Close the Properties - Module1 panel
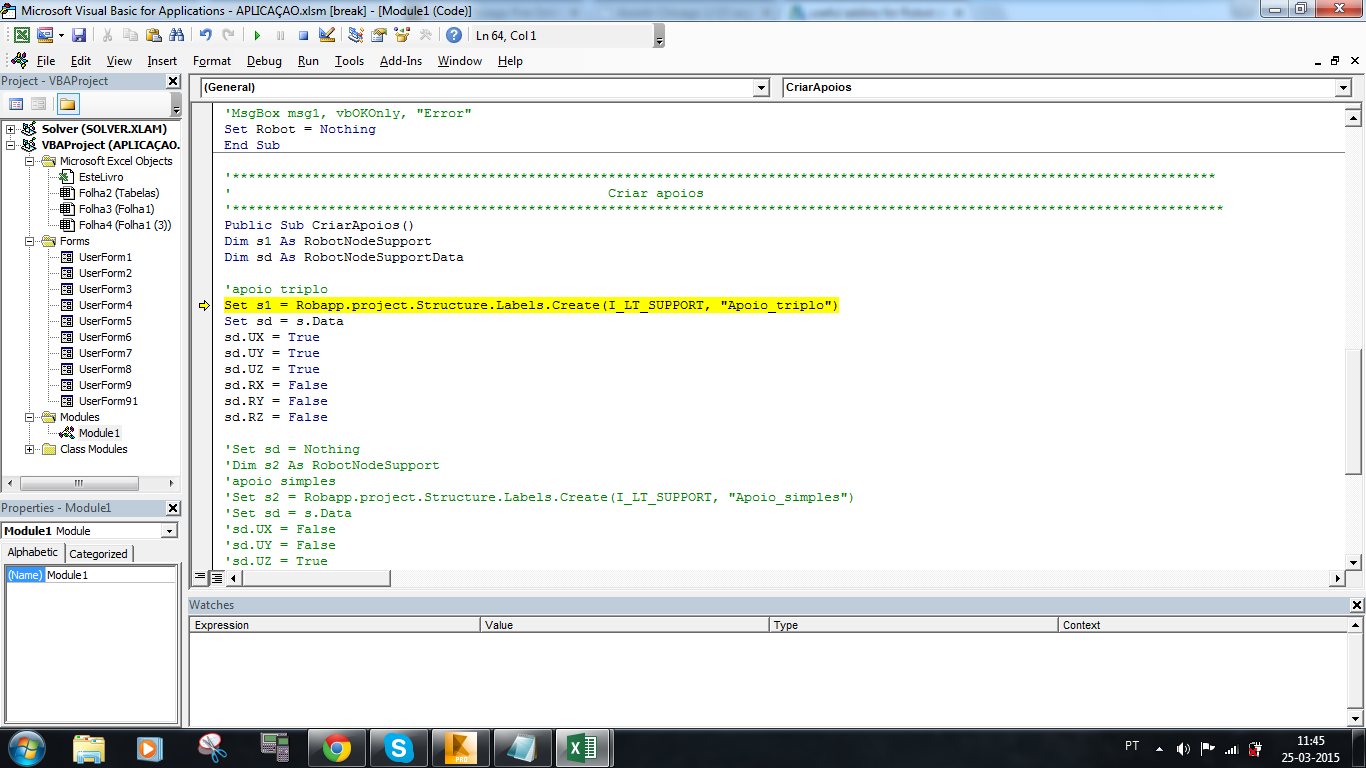The width and height of the screenshot is (1366, 768). pyautogui.click(x=173, y=508)
